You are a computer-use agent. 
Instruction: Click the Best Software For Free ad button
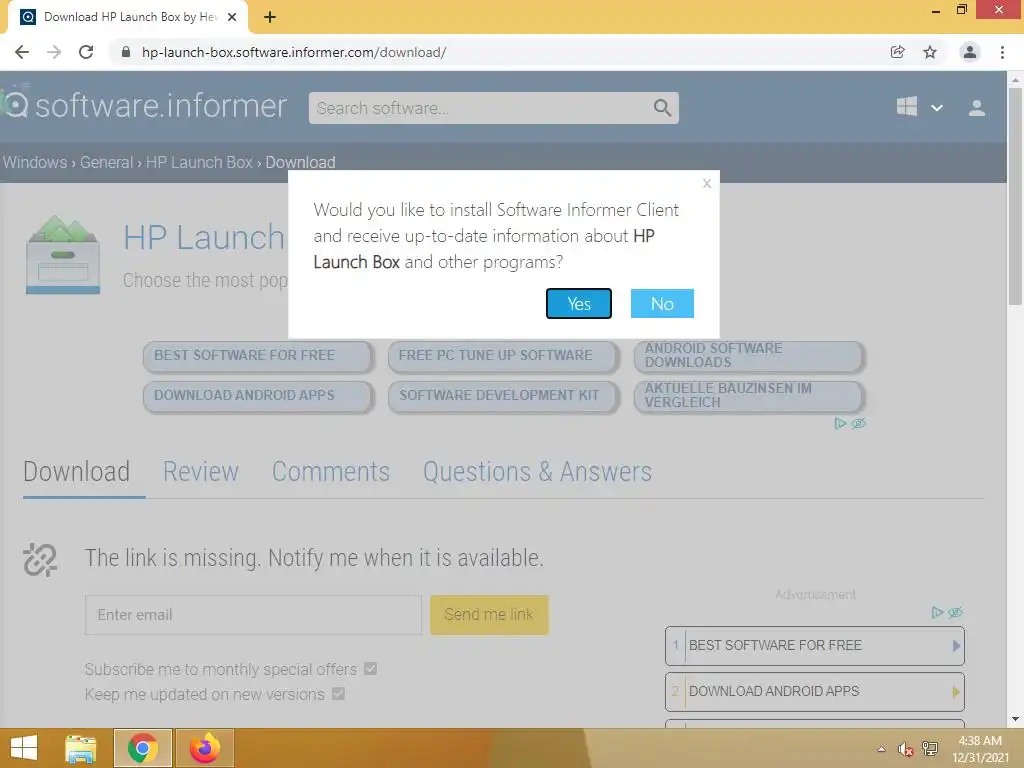point(258,356)
